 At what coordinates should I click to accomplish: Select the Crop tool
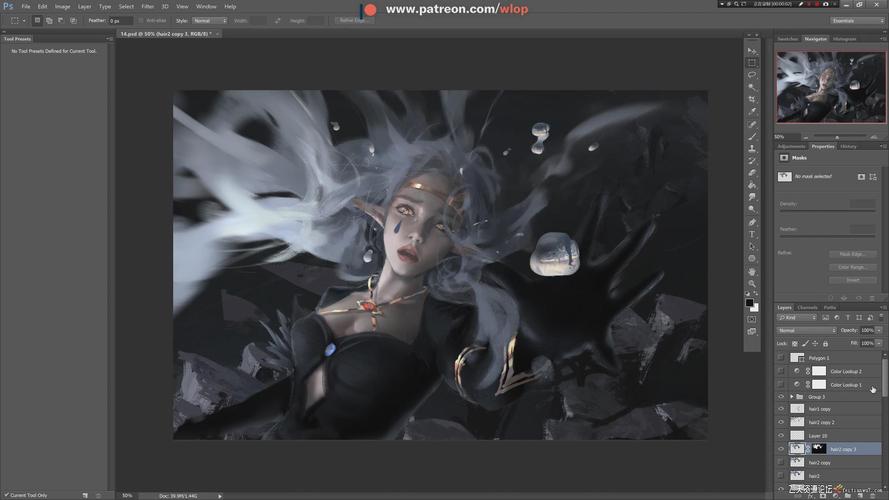point(752,99)
